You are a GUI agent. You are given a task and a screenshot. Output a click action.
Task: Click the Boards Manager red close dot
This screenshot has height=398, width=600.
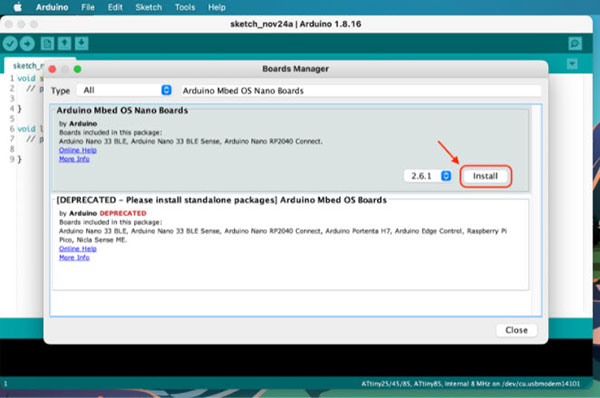pos(52,69)
